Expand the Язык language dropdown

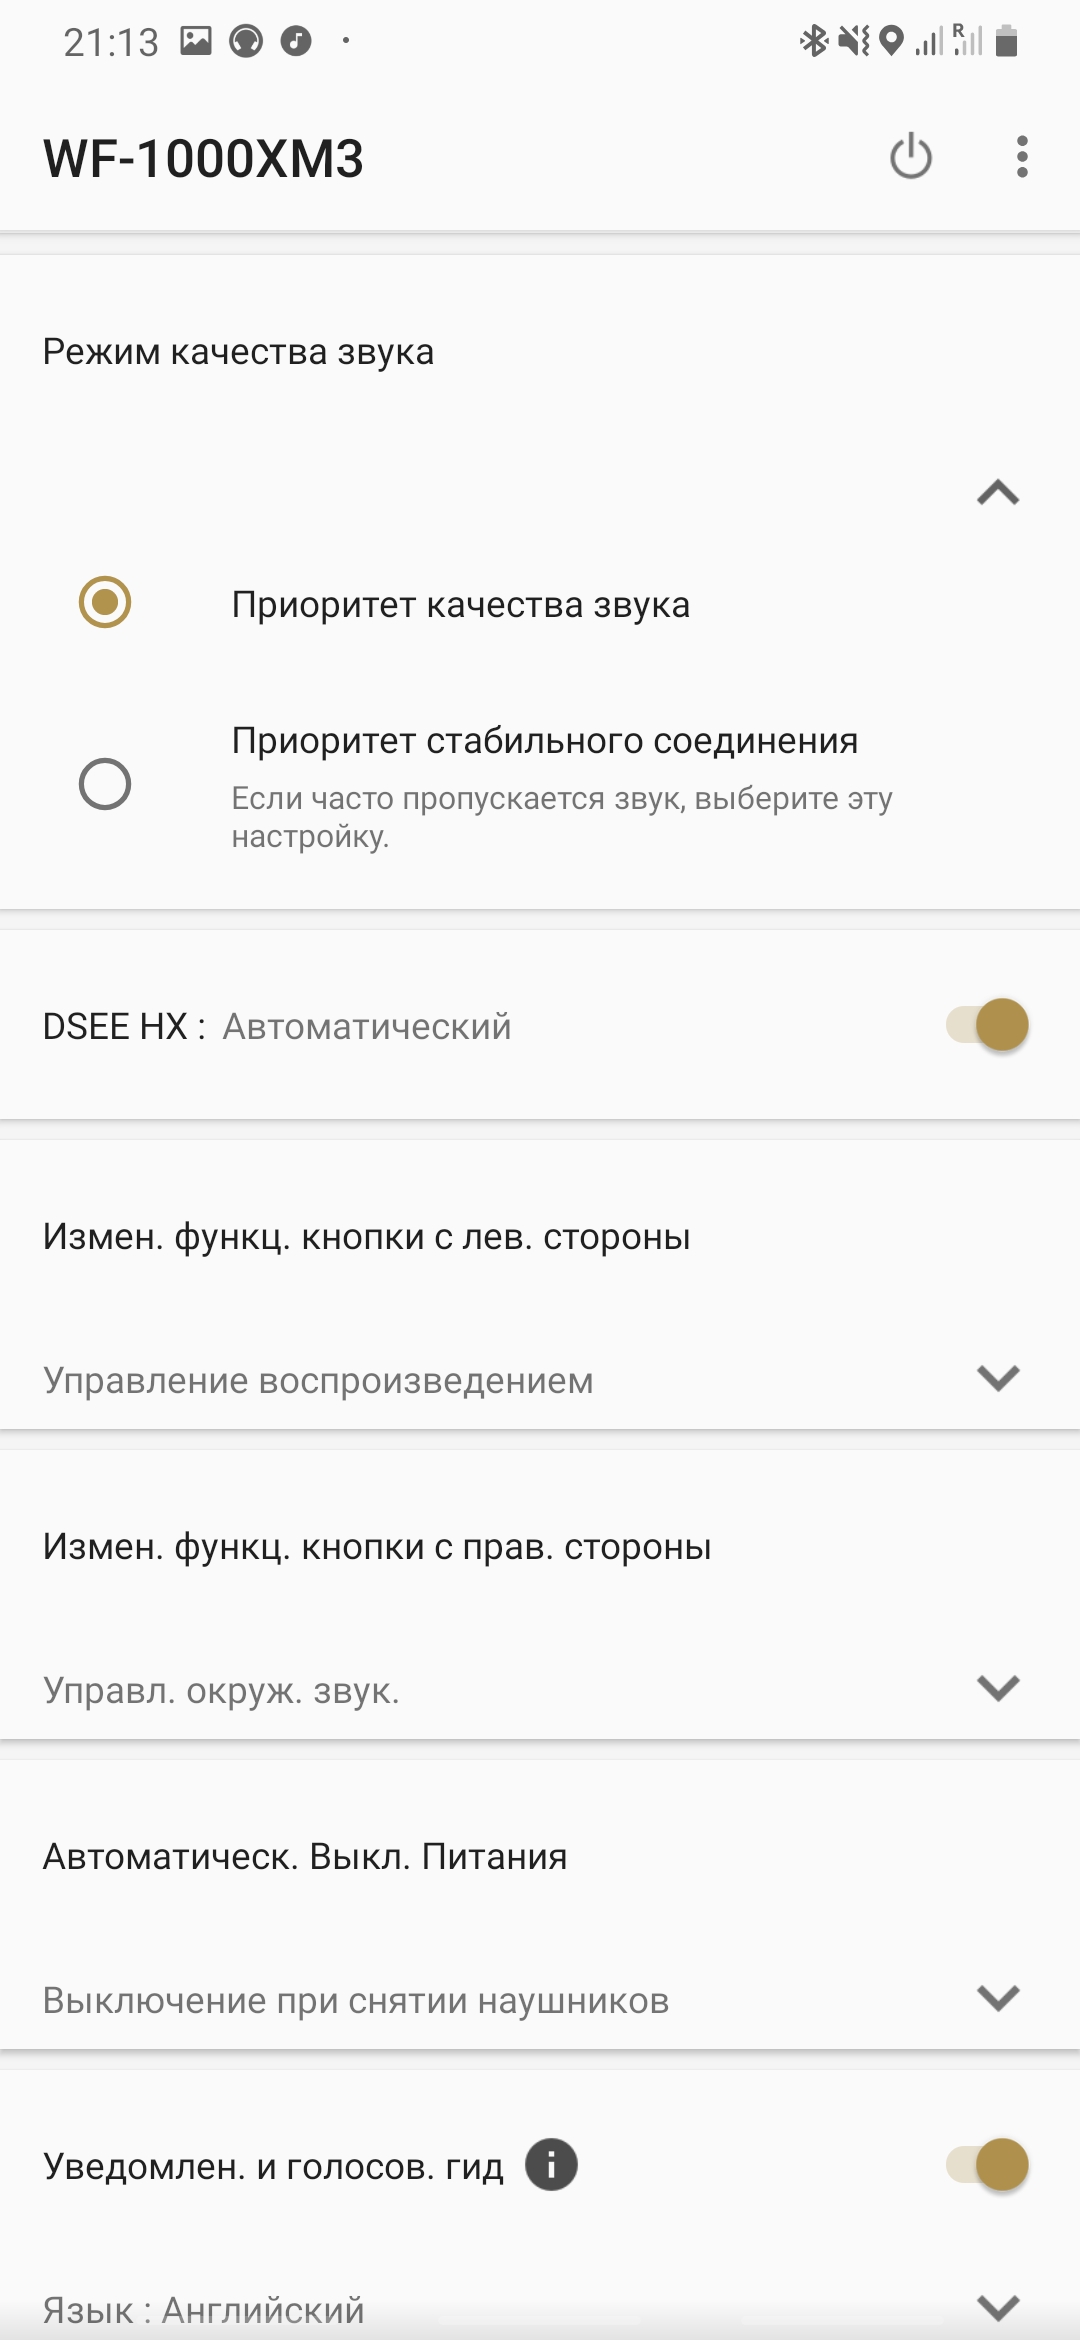[998, 2307]
